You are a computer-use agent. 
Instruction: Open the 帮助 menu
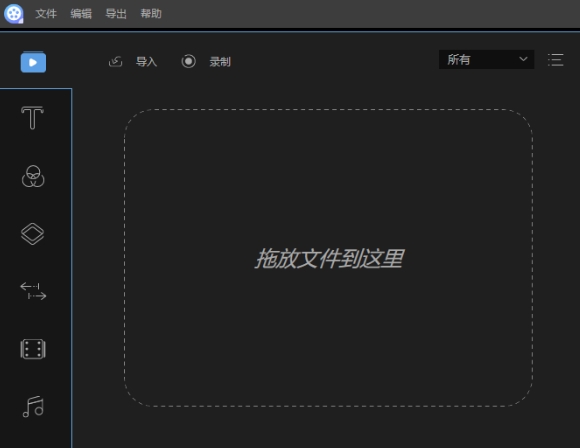[151, 14]
